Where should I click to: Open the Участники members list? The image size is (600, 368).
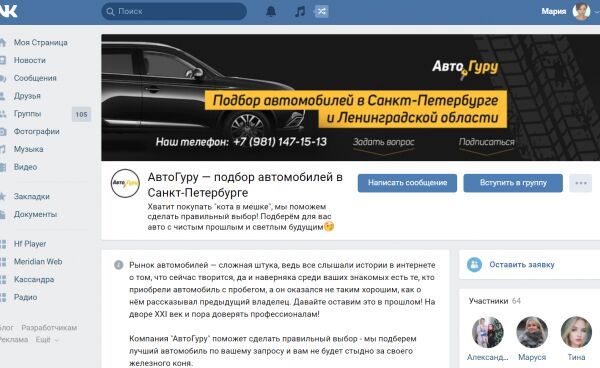tap(495, 301)
